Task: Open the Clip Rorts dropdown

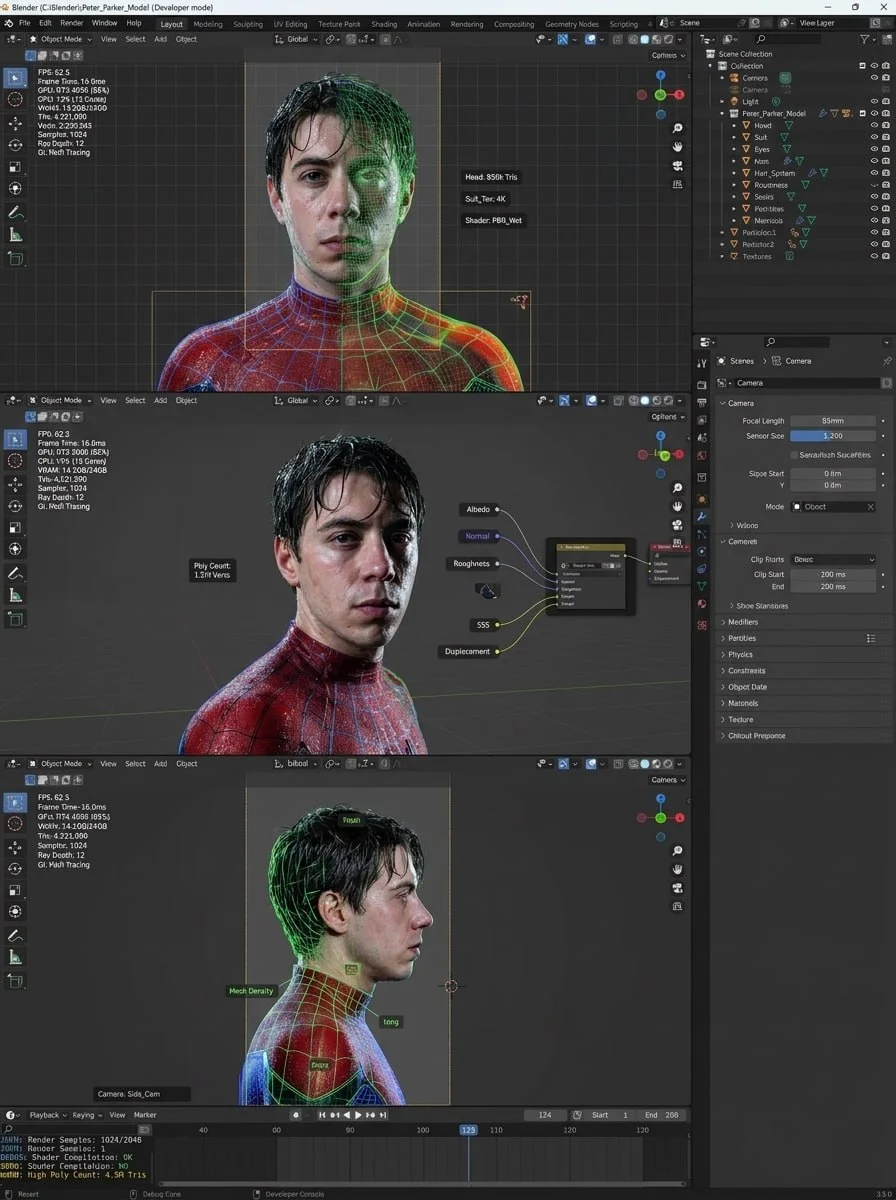Action: tap(833, 559)
